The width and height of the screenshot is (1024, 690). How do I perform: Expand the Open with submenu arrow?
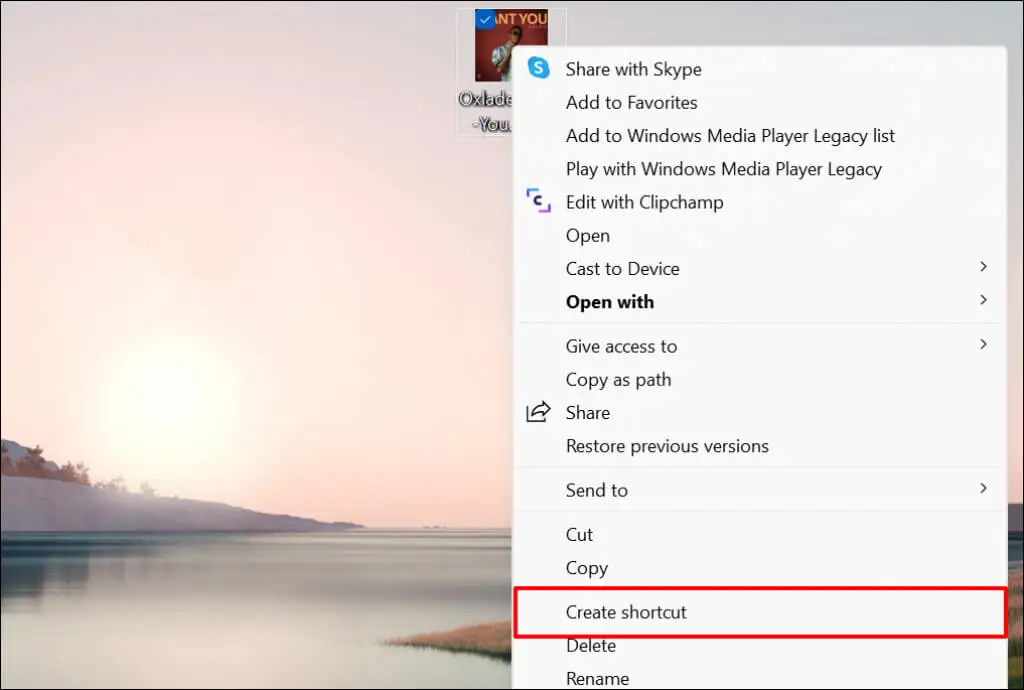tap(983, 300)
